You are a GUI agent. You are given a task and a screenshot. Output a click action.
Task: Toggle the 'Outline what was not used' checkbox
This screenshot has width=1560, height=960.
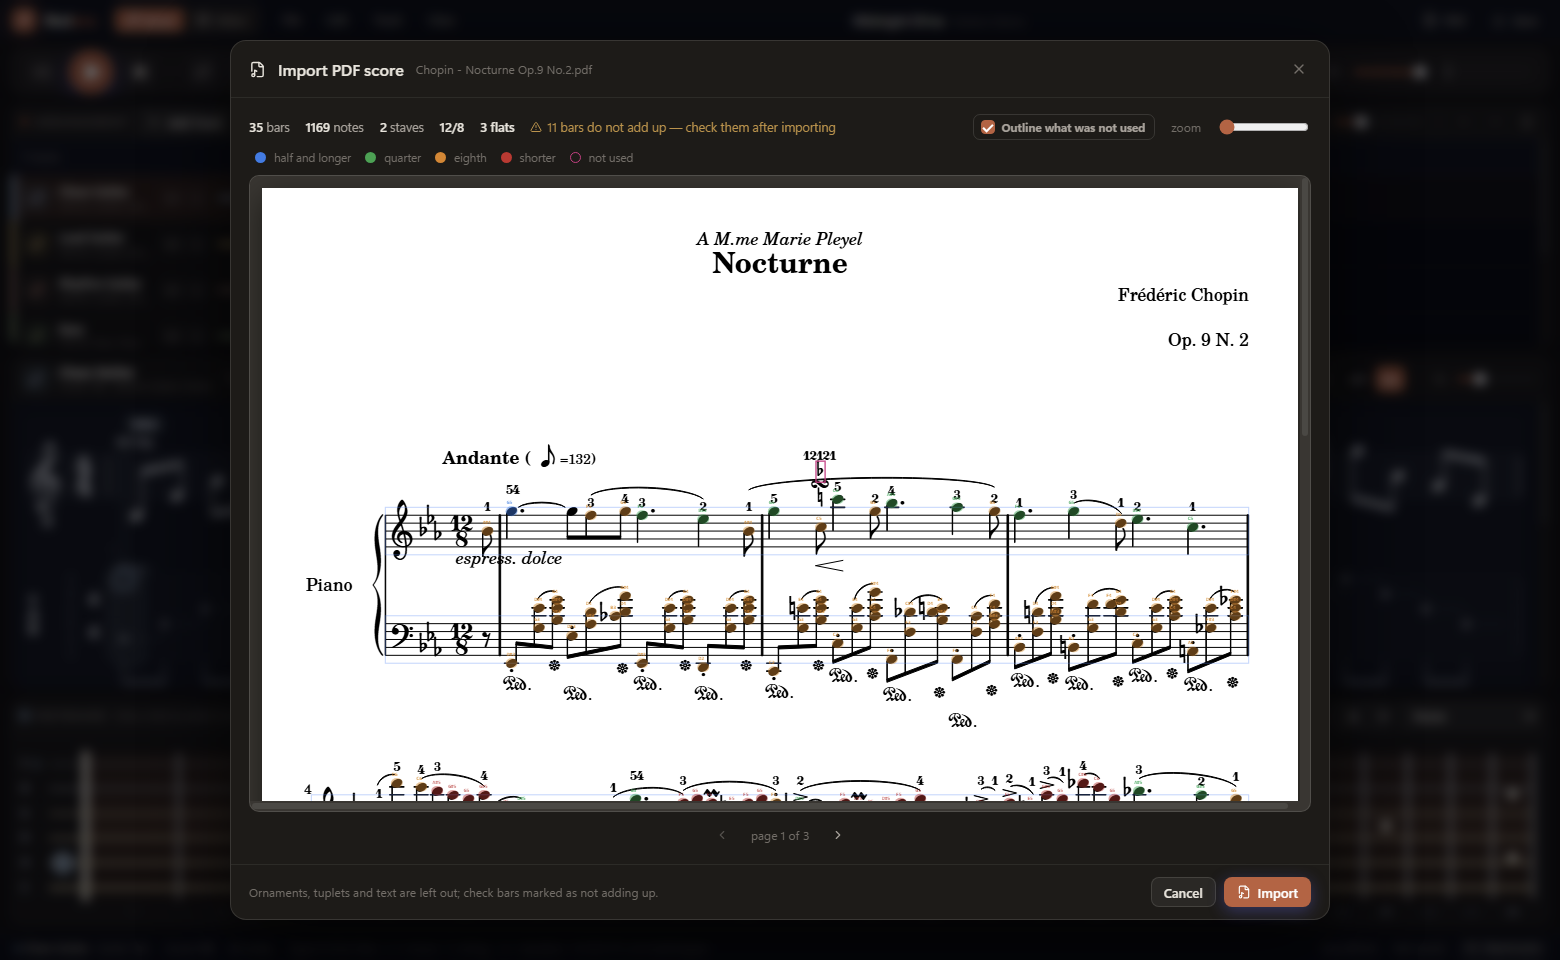tap(988, 128)
